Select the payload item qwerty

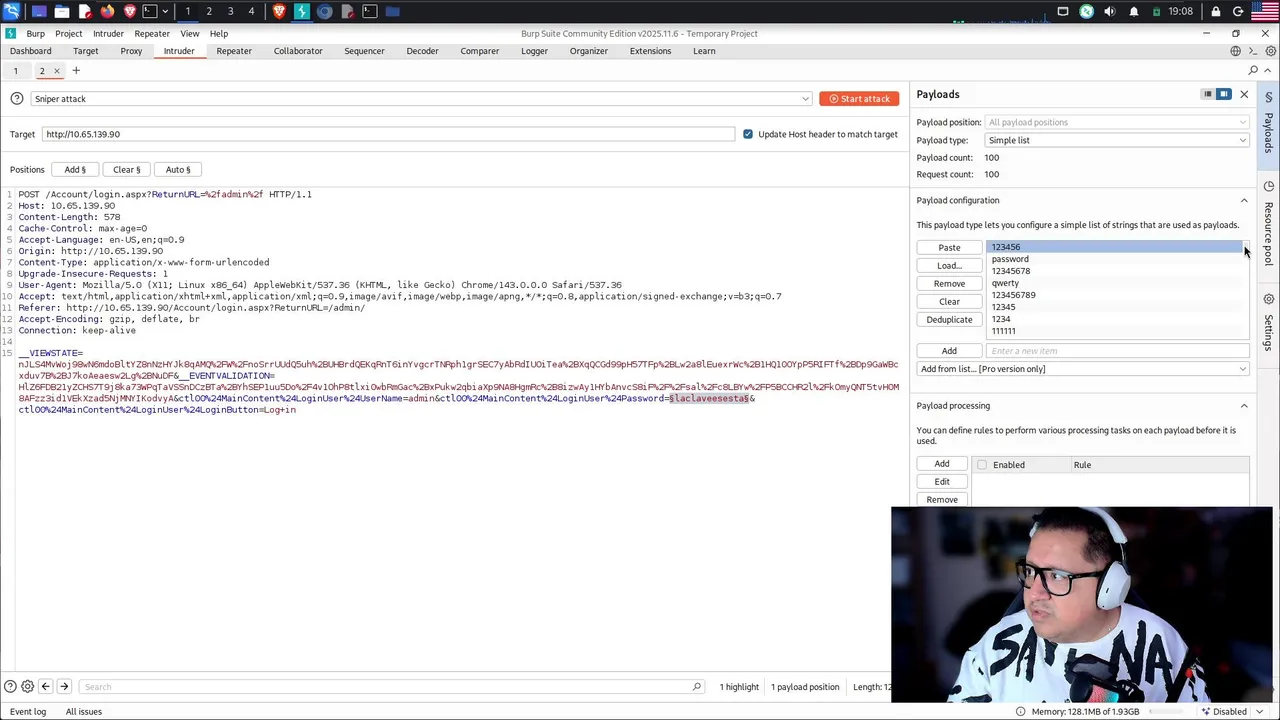1005,283
